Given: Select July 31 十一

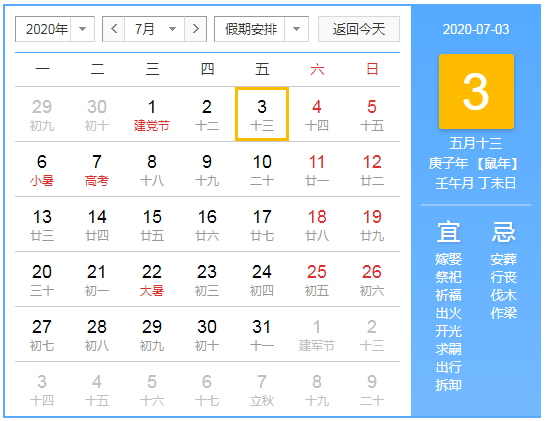Looking at the screenshot, I should point(262,334).
